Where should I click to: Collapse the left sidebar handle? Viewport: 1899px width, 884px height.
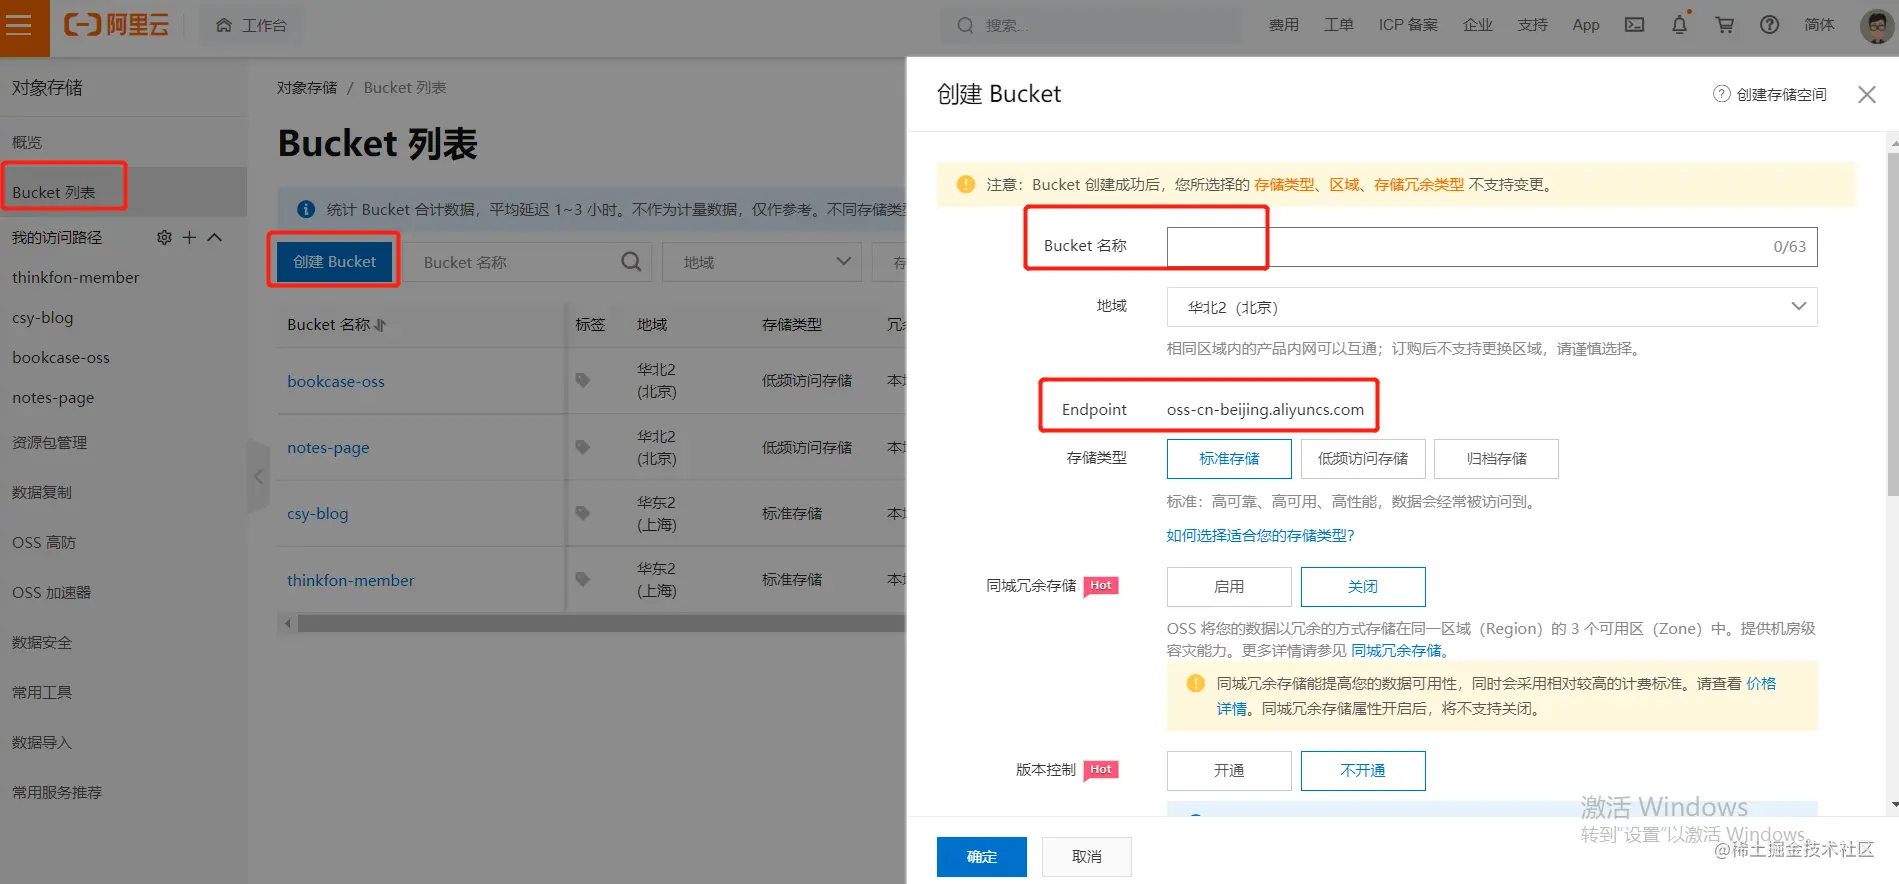click(258, 476)
